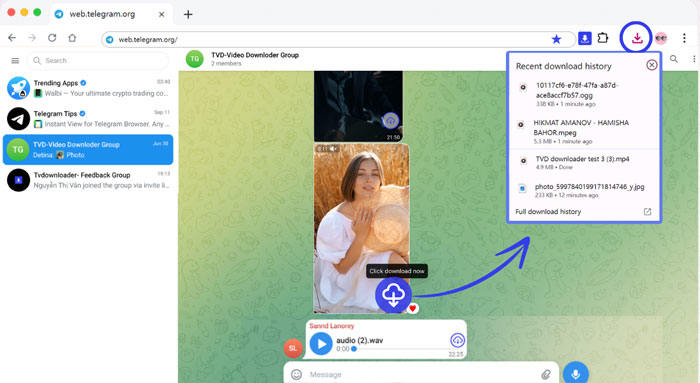The image size is (700, 383).
Task: Open the browser profile avatar
Action: pos(661,38)
